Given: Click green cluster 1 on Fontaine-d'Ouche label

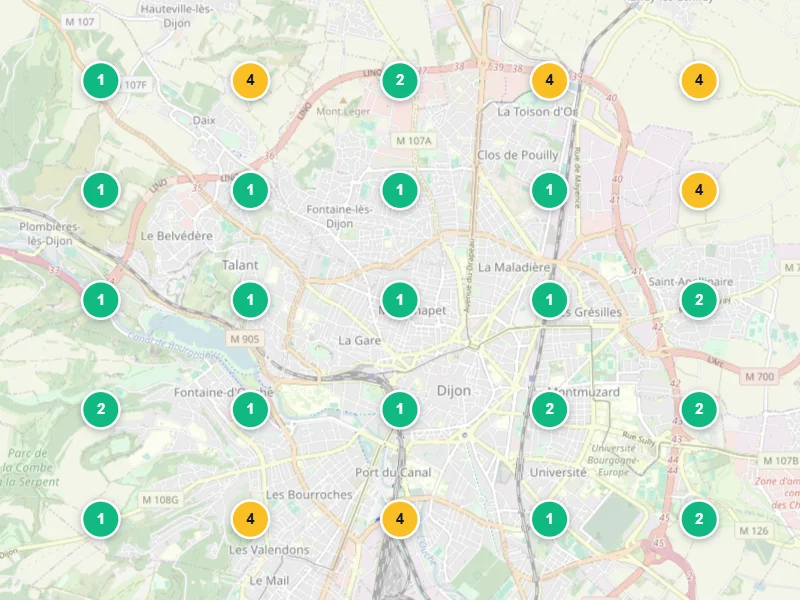Looking at the screenshot, I should coord(250,409).
